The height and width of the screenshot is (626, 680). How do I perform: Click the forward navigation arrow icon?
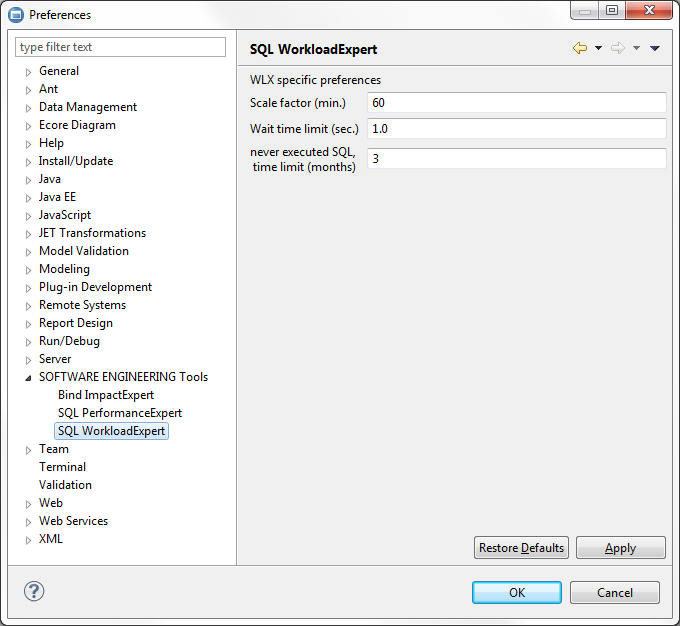click(617, 48)
